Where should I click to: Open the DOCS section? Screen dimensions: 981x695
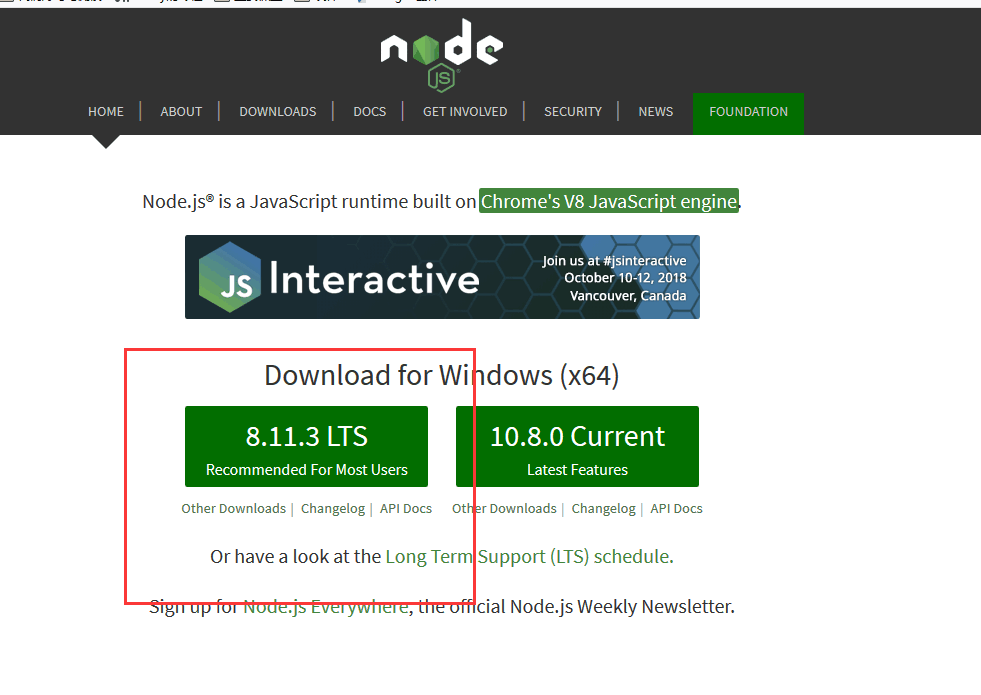coord(369,112)
